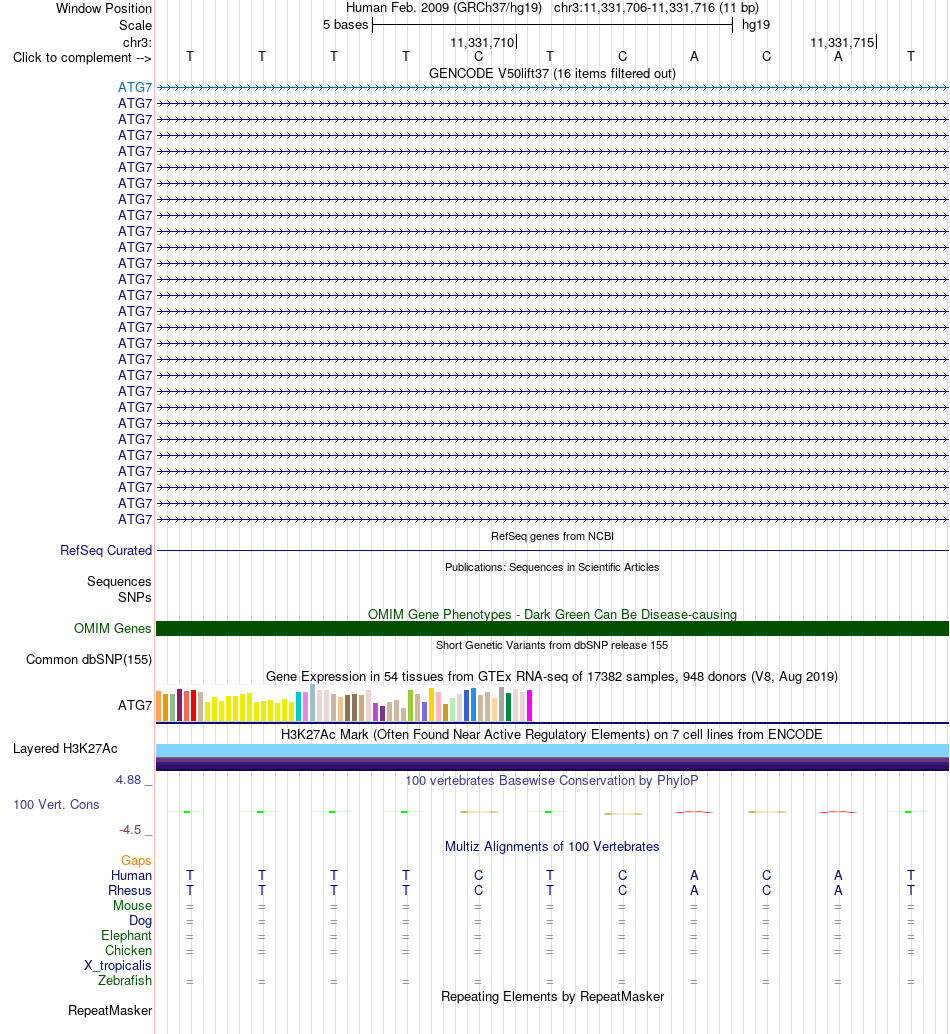Click the X_tropicalis alignment row label
950x1034 pixels.
coord(118,966)
